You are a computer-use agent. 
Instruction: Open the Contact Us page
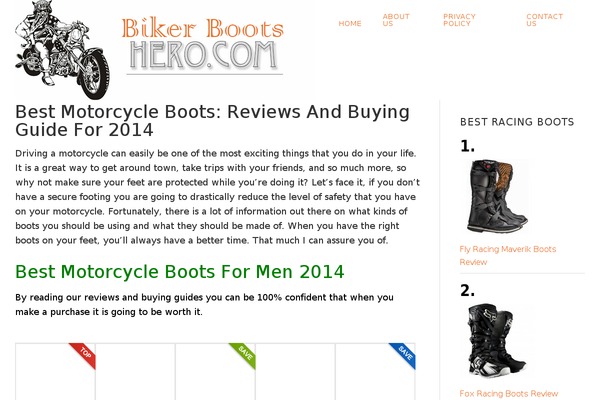[544, 20]
